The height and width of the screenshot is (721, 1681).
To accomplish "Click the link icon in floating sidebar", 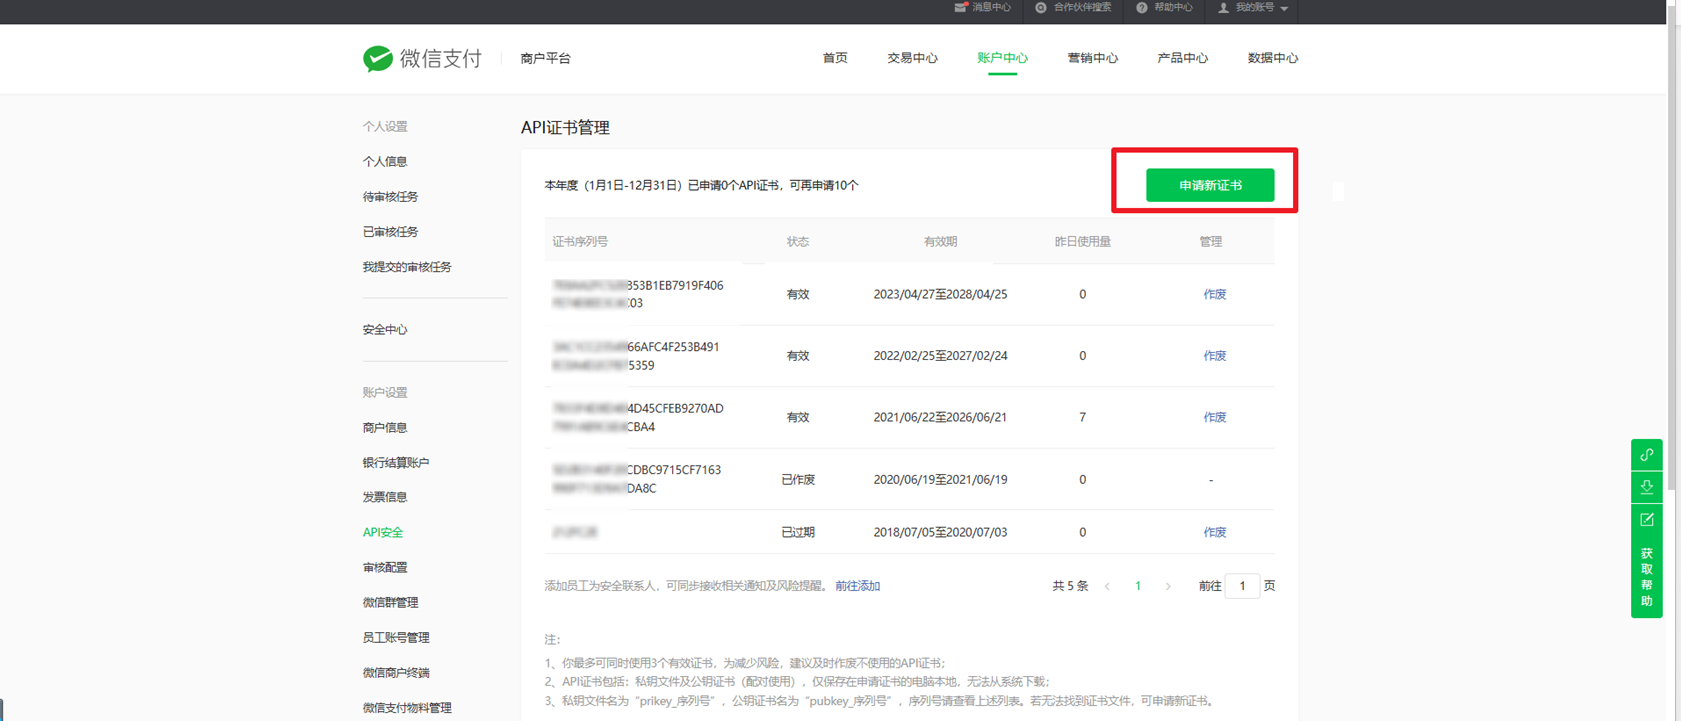I will tap(1646, 455).
